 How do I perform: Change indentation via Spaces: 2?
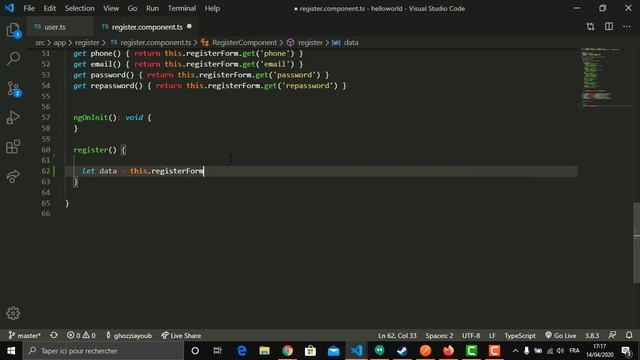(439, 336)
